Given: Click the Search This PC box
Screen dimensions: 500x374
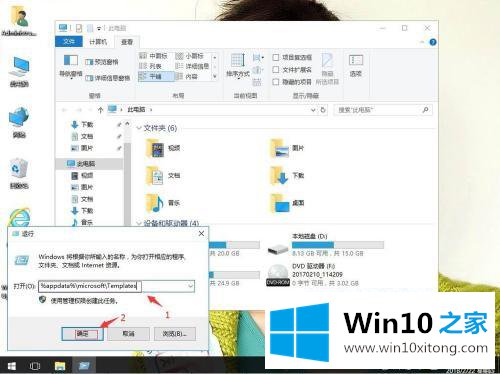Looking at the screenshot, I should click(383, 110).
